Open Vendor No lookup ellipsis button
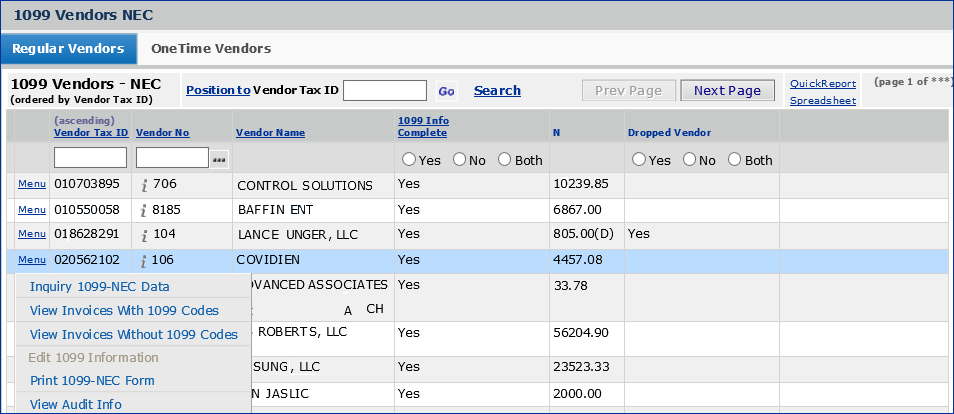954x414 pixels. (219, 159)
